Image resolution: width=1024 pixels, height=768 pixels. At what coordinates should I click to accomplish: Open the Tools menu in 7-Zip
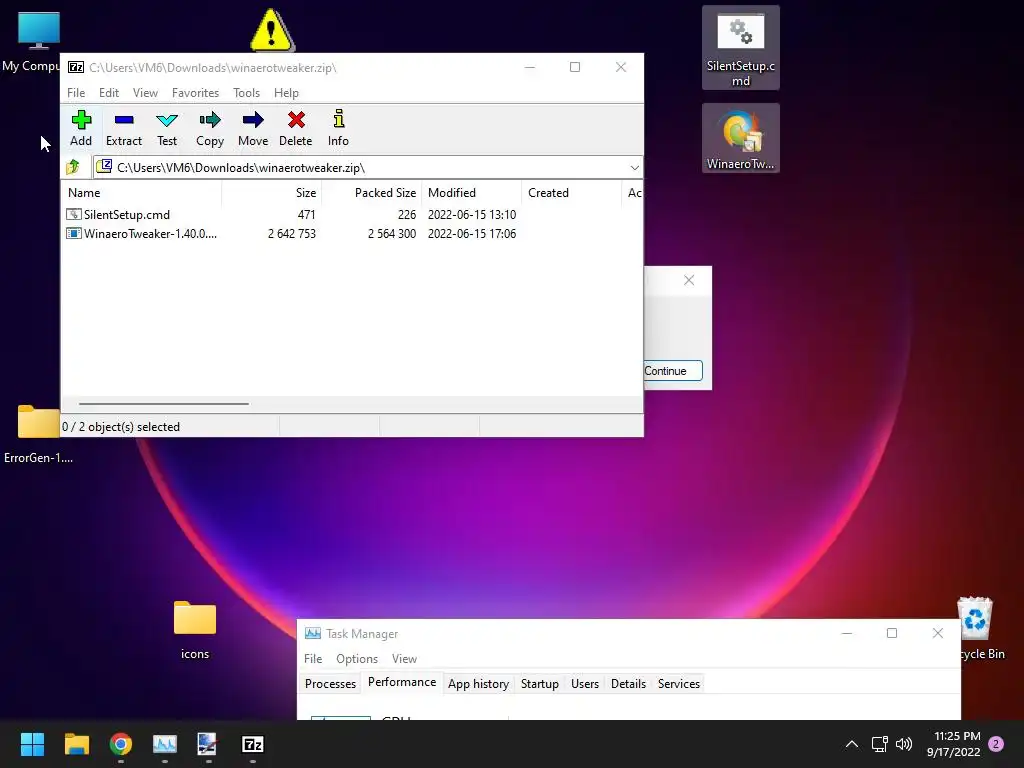pyautogui.click(x=246, y=93)
